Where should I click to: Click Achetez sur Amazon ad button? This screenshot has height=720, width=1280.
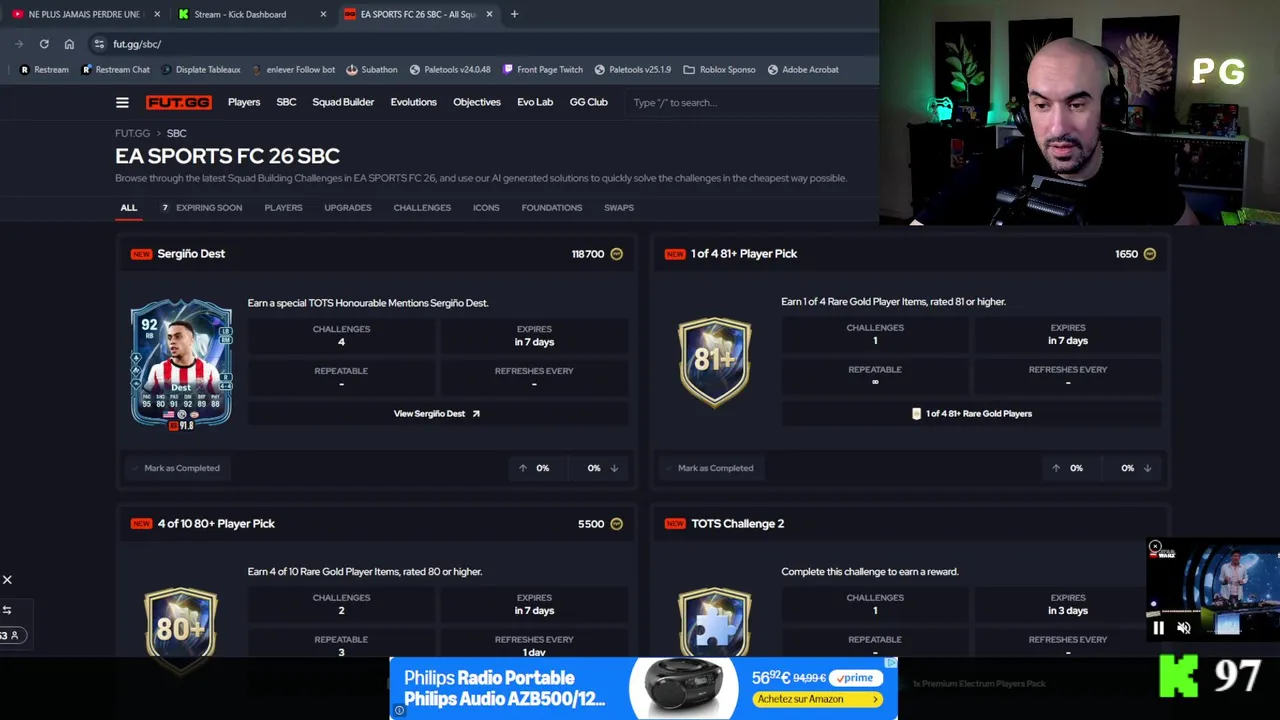click(x=818, y=699)
